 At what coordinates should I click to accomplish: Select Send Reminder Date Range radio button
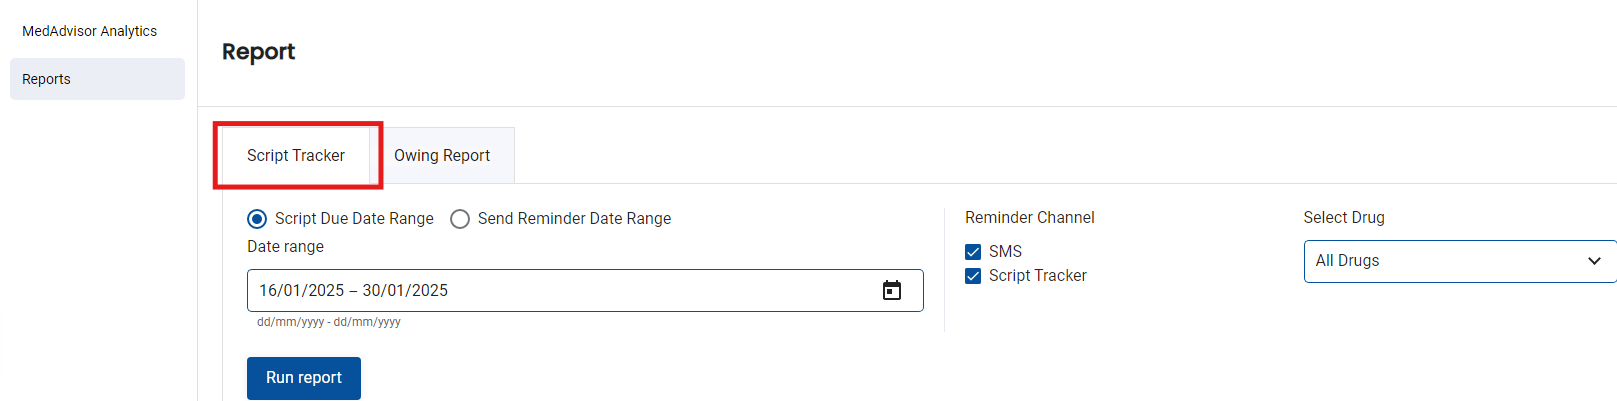click(460, 219)
